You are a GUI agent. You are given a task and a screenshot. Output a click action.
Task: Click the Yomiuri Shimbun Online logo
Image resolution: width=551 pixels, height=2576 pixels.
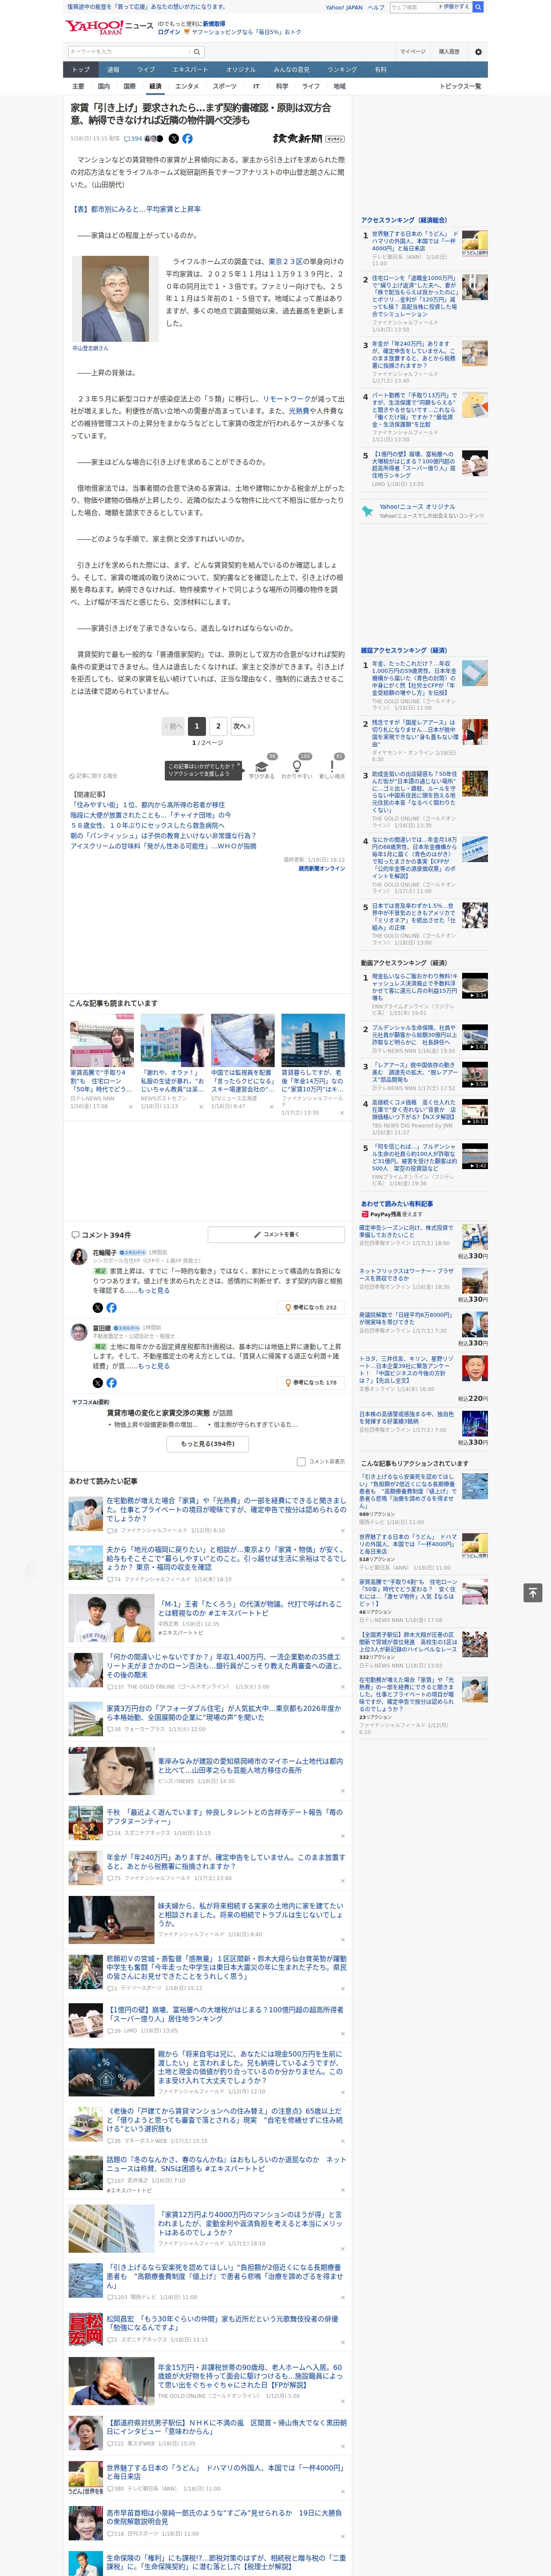(308, 139)
